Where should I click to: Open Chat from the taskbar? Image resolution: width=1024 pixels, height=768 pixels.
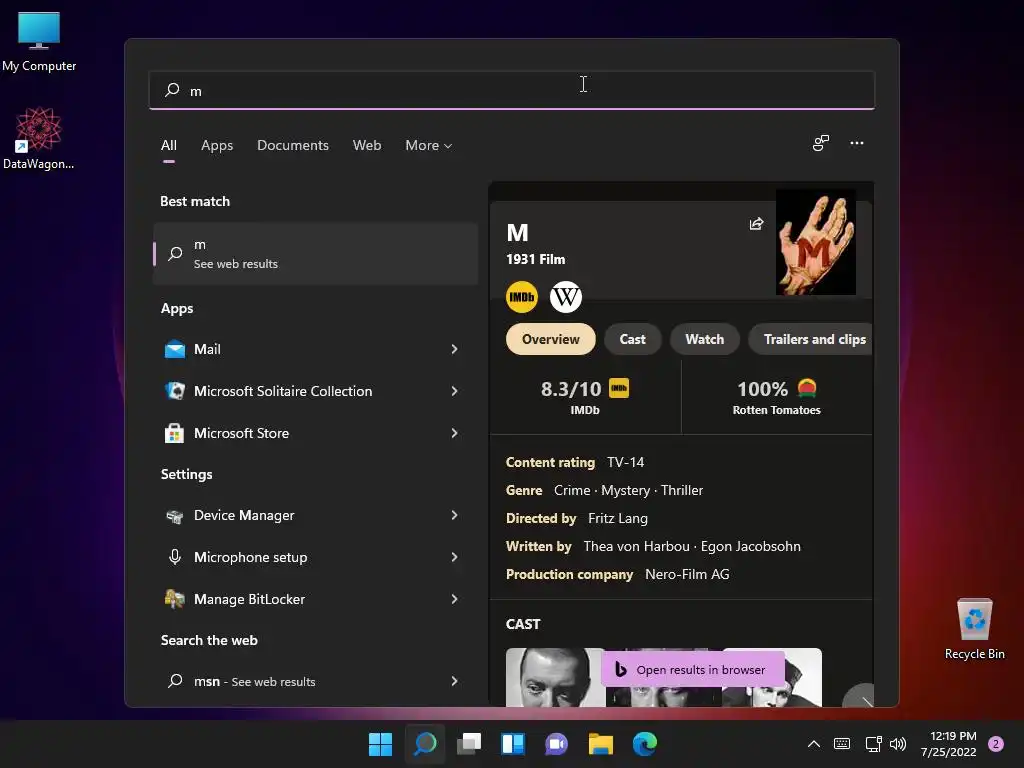tap(556, 744)
